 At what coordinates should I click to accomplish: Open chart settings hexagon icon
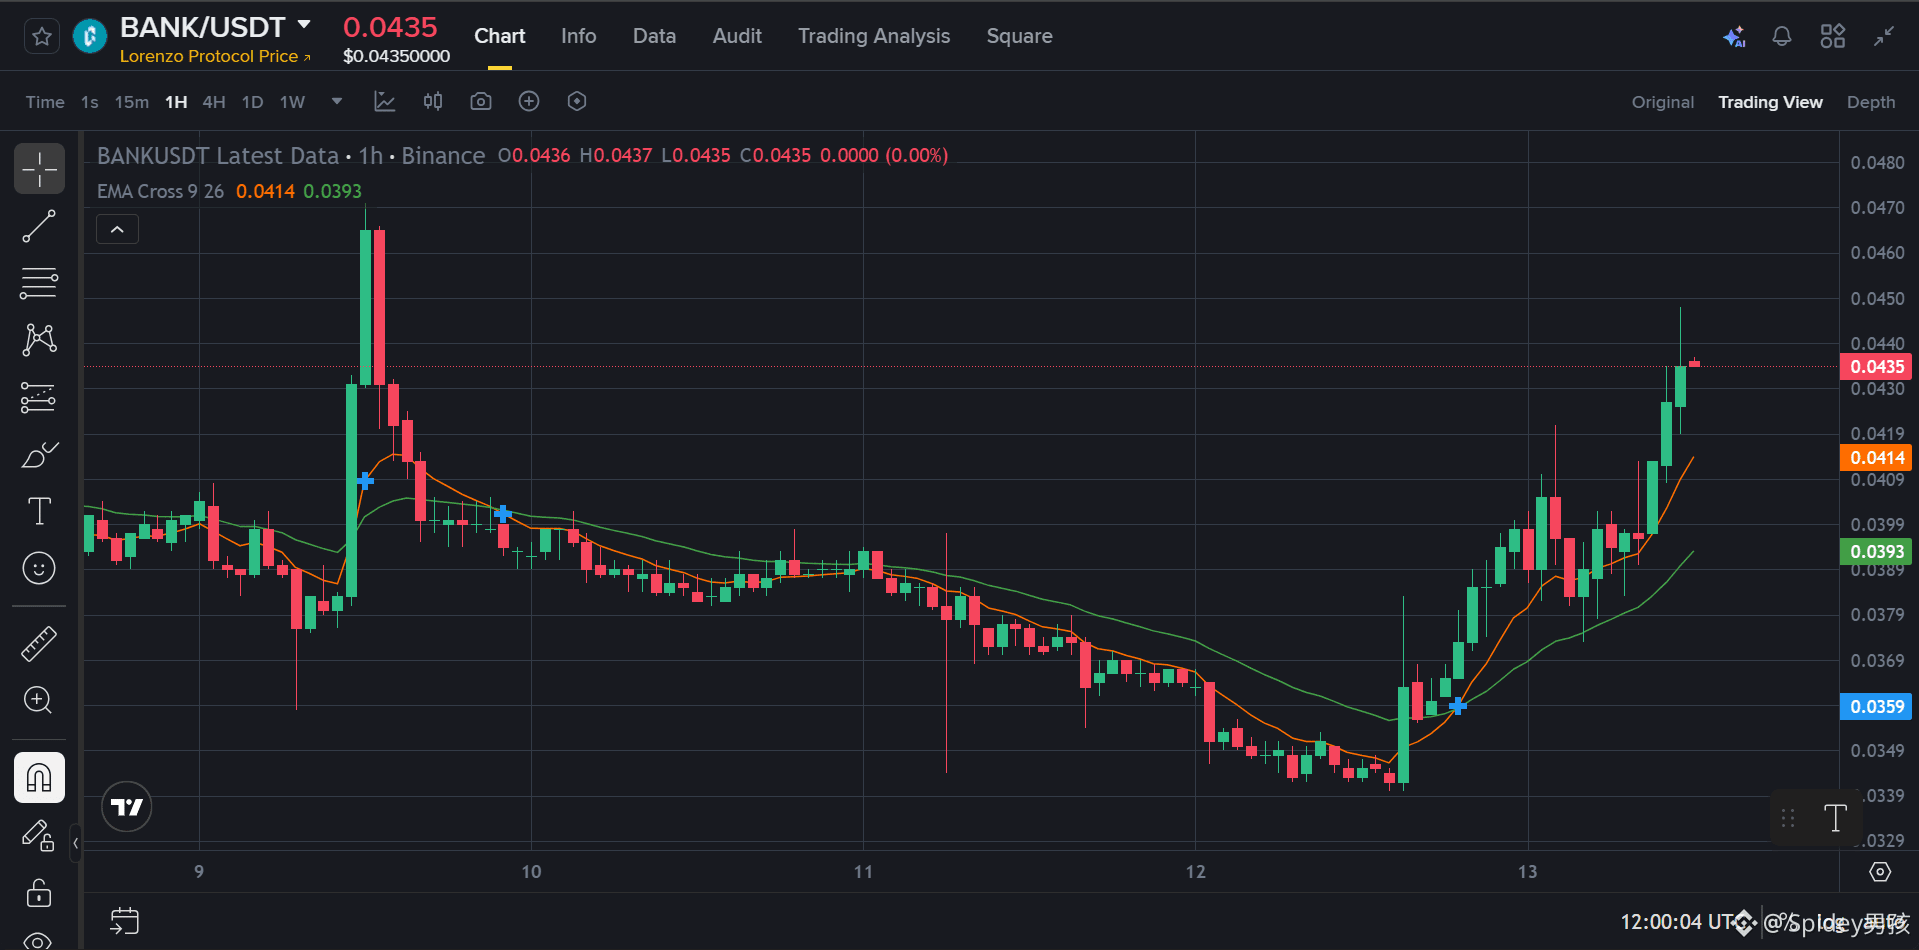577,101
